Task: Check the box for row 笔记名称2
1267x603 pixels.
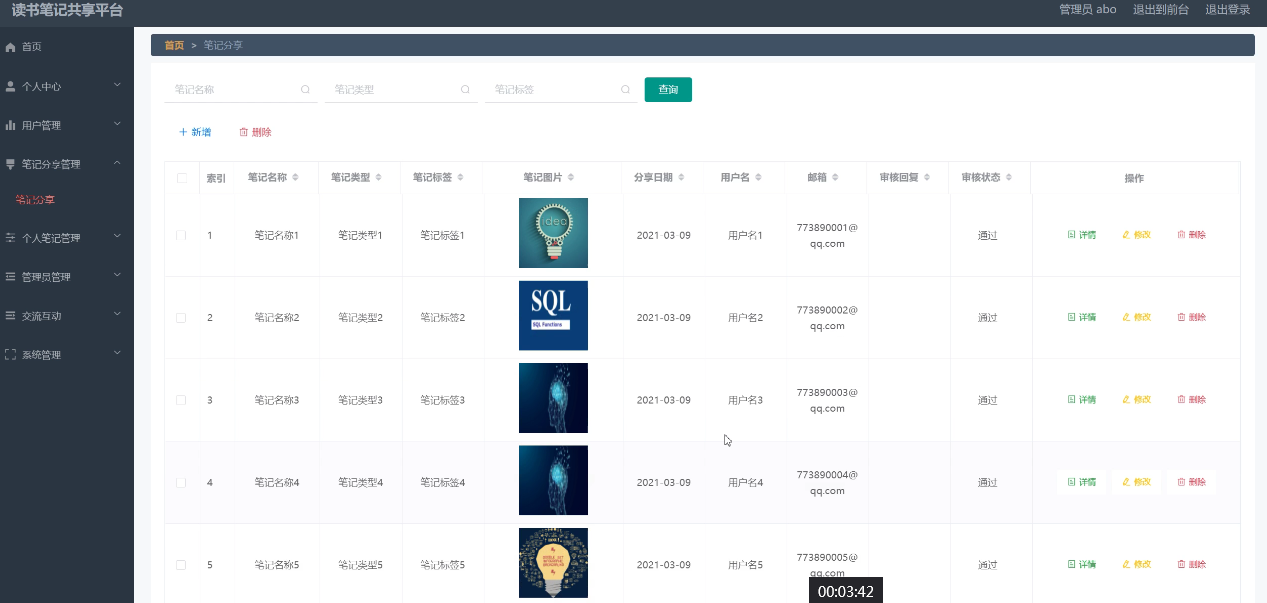Action: tap(181, 317)
